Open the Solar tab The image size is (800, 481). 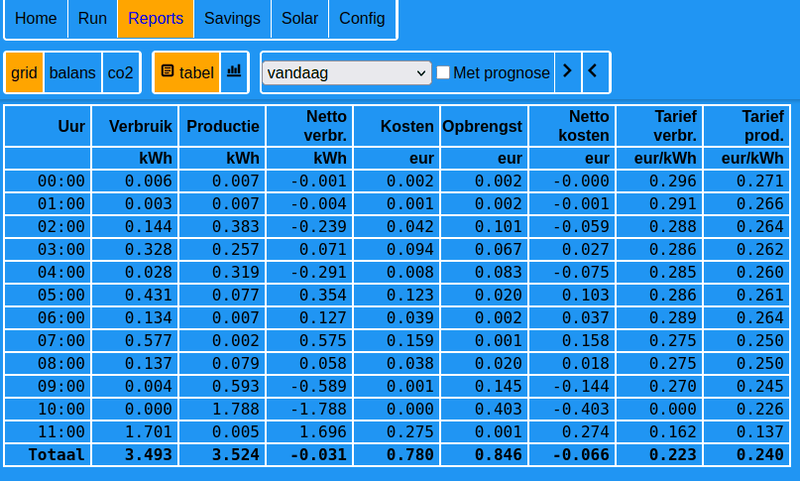coord(300,18)
